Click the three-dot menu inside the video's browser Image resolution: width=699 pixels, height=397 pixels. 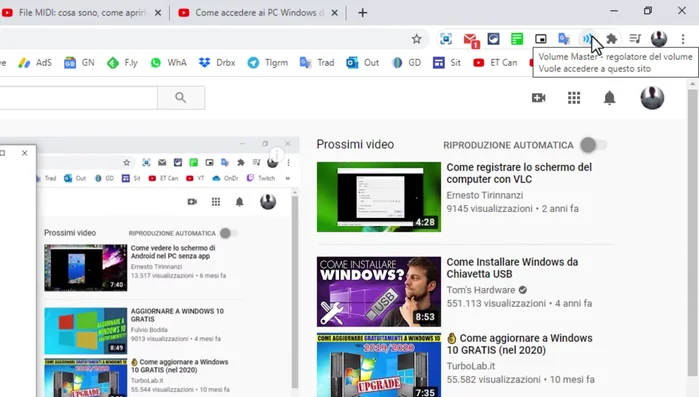tap(288, 163)
